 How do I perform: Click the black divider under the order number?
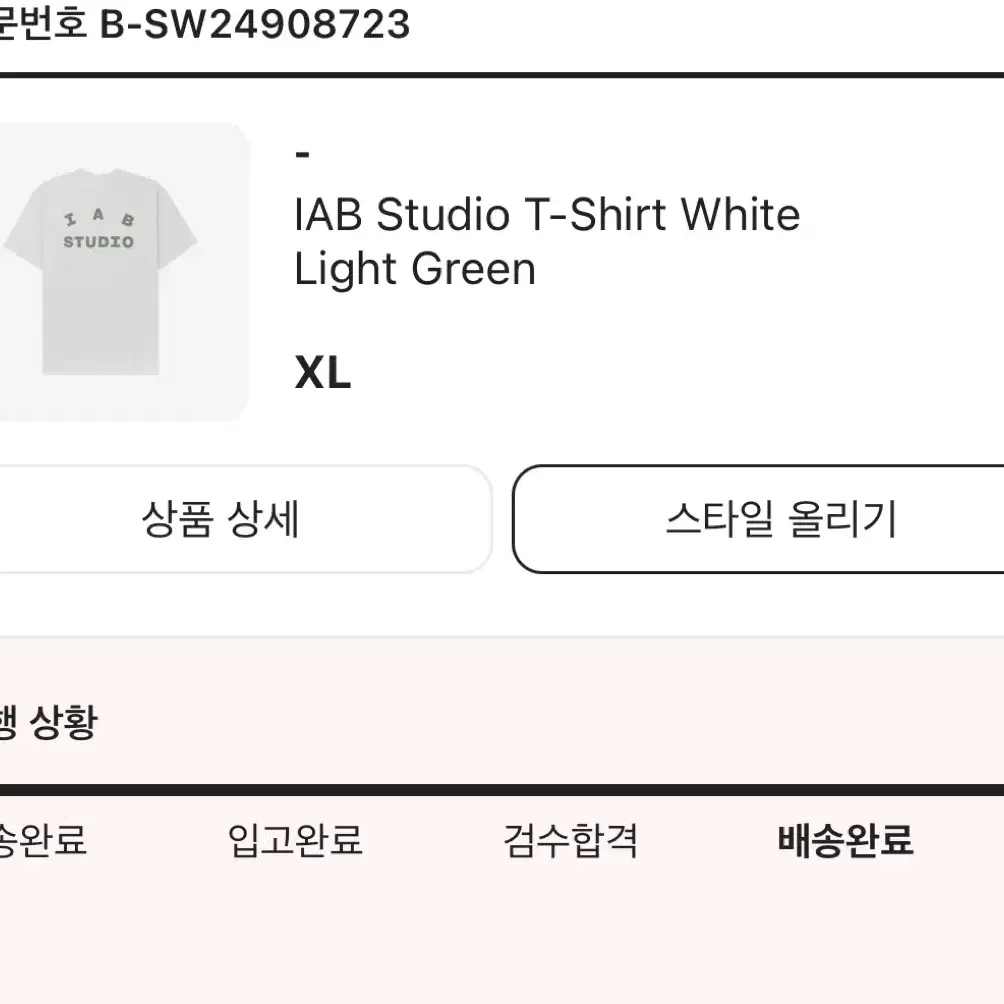click(502, 75)
